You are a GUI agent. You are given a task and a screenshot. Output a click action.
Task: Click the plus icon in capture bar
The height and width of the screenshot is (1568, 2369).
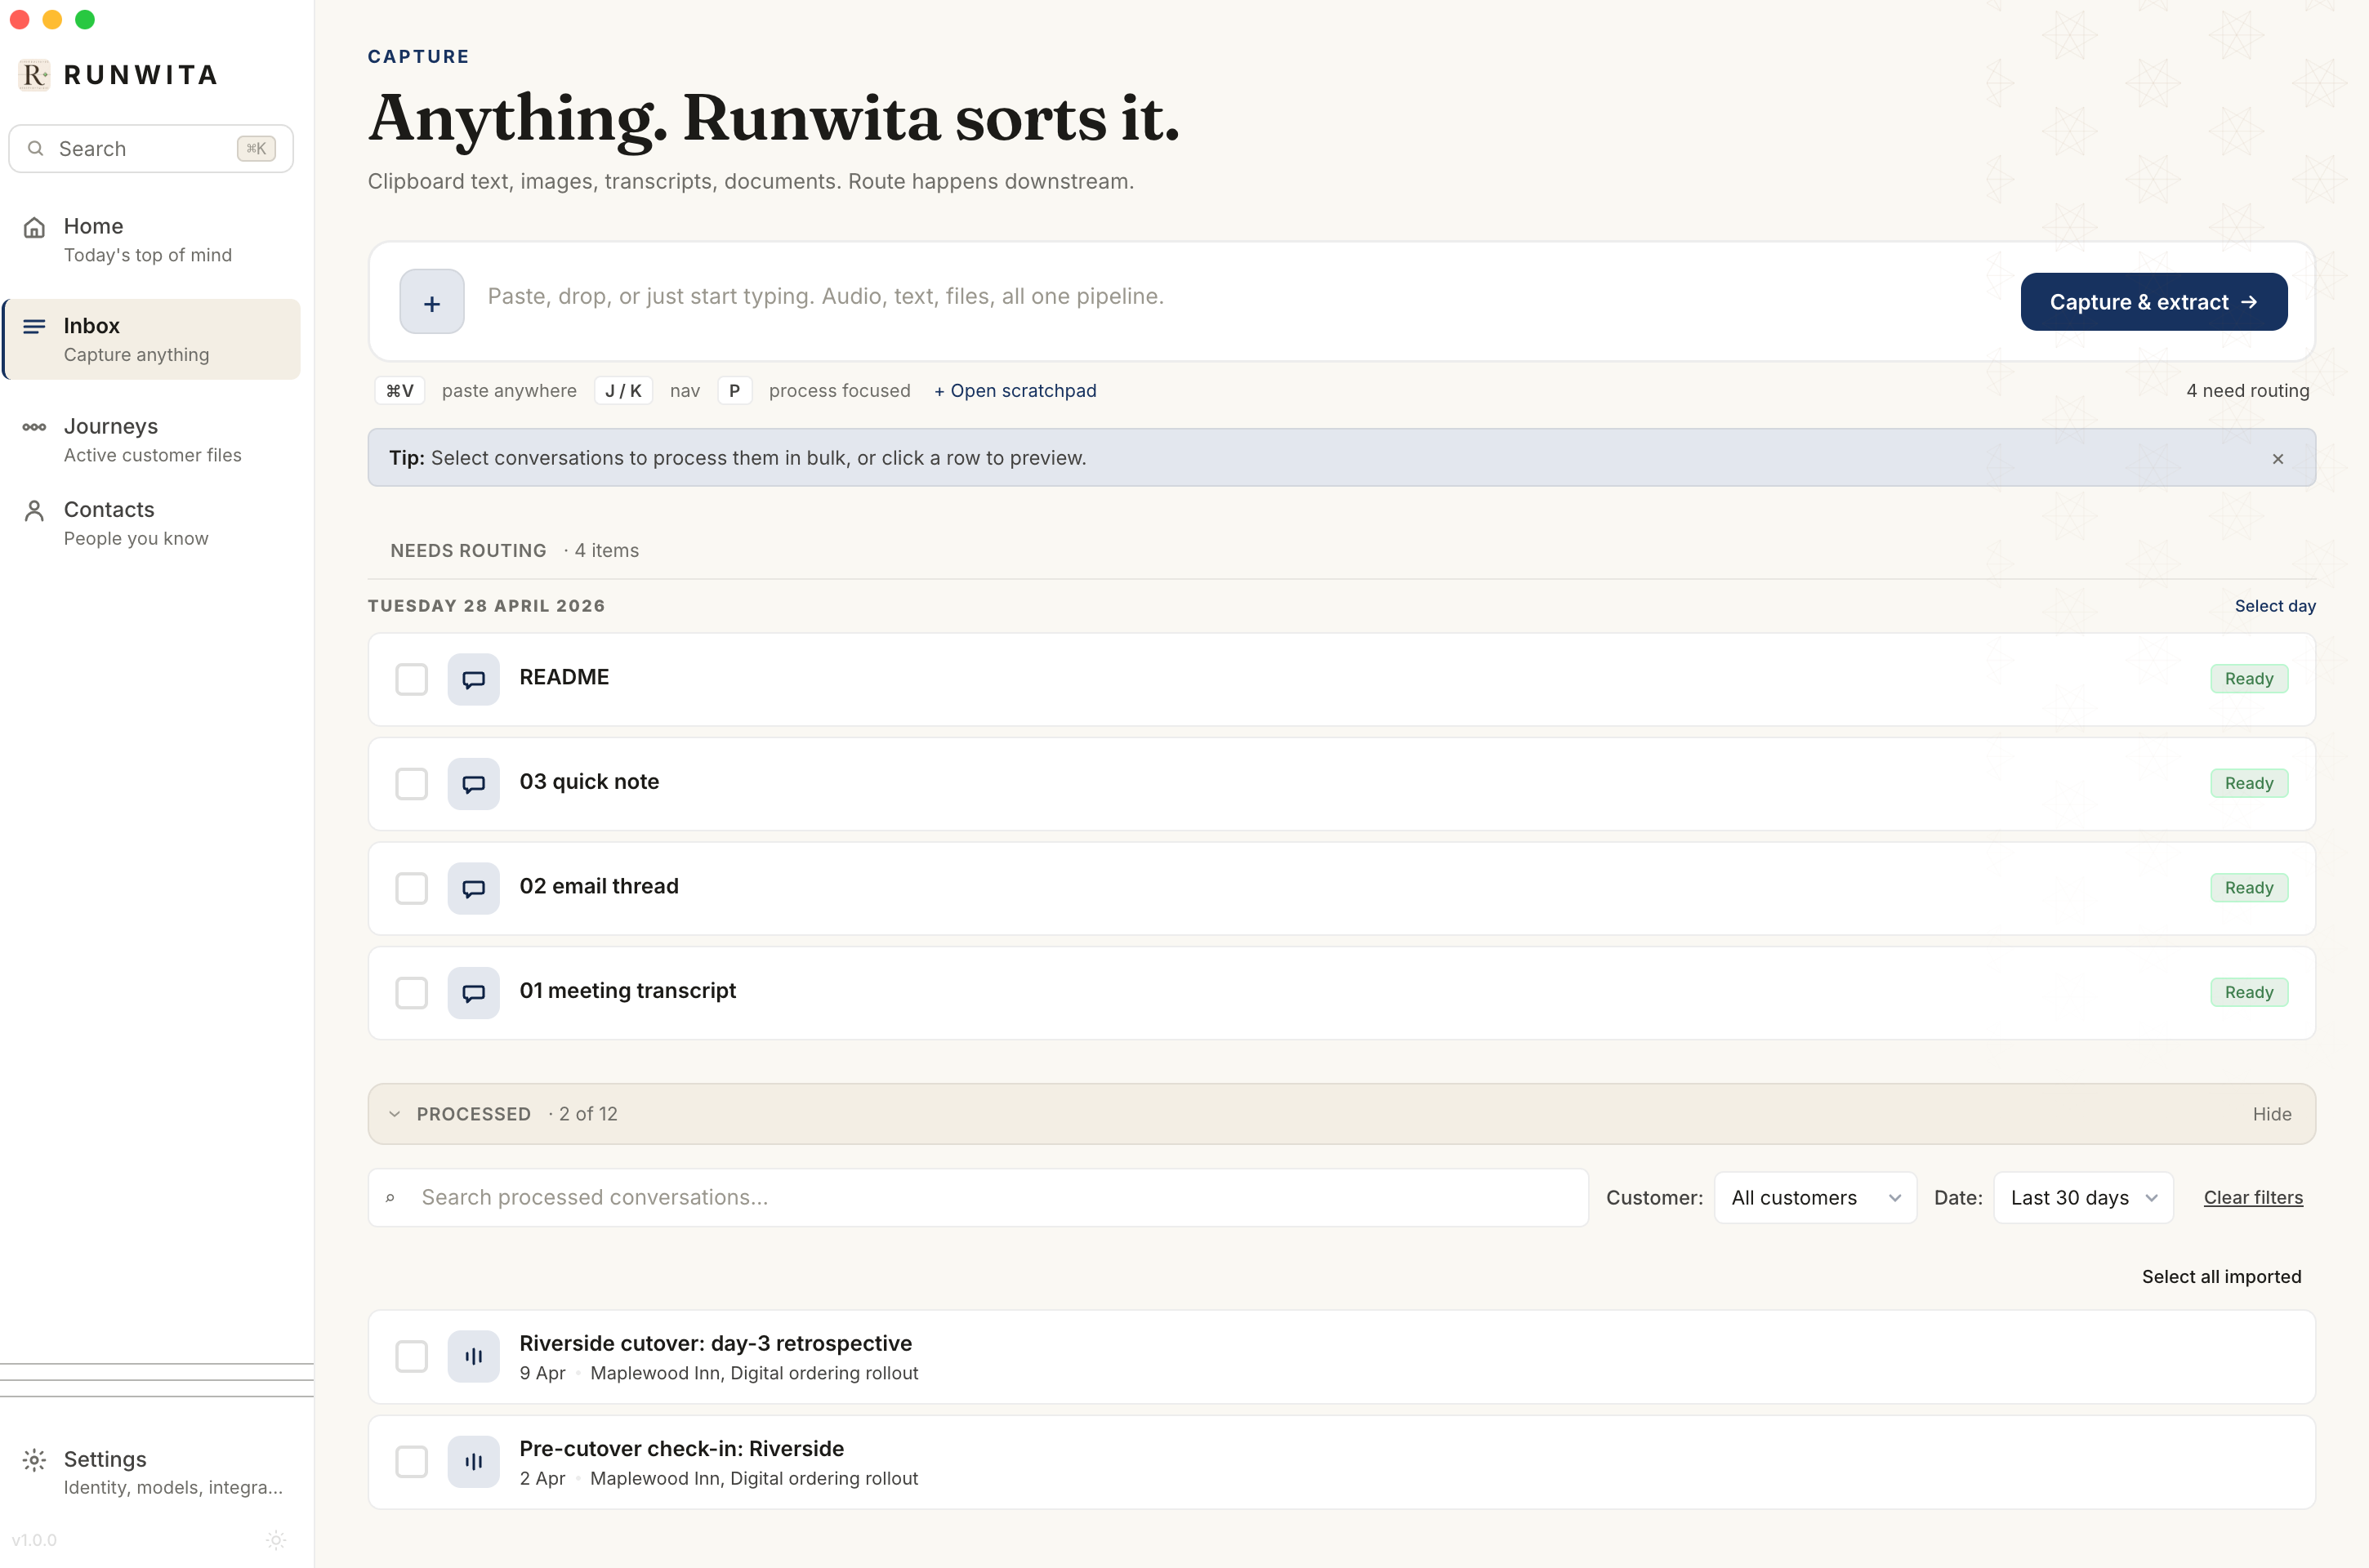pos(431,301)
